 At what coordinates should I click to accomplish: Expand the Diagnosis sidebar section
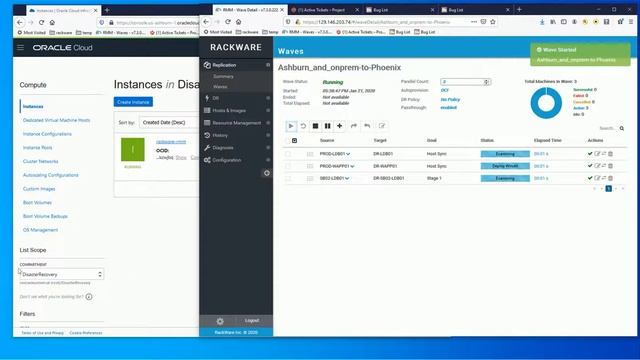236,148
